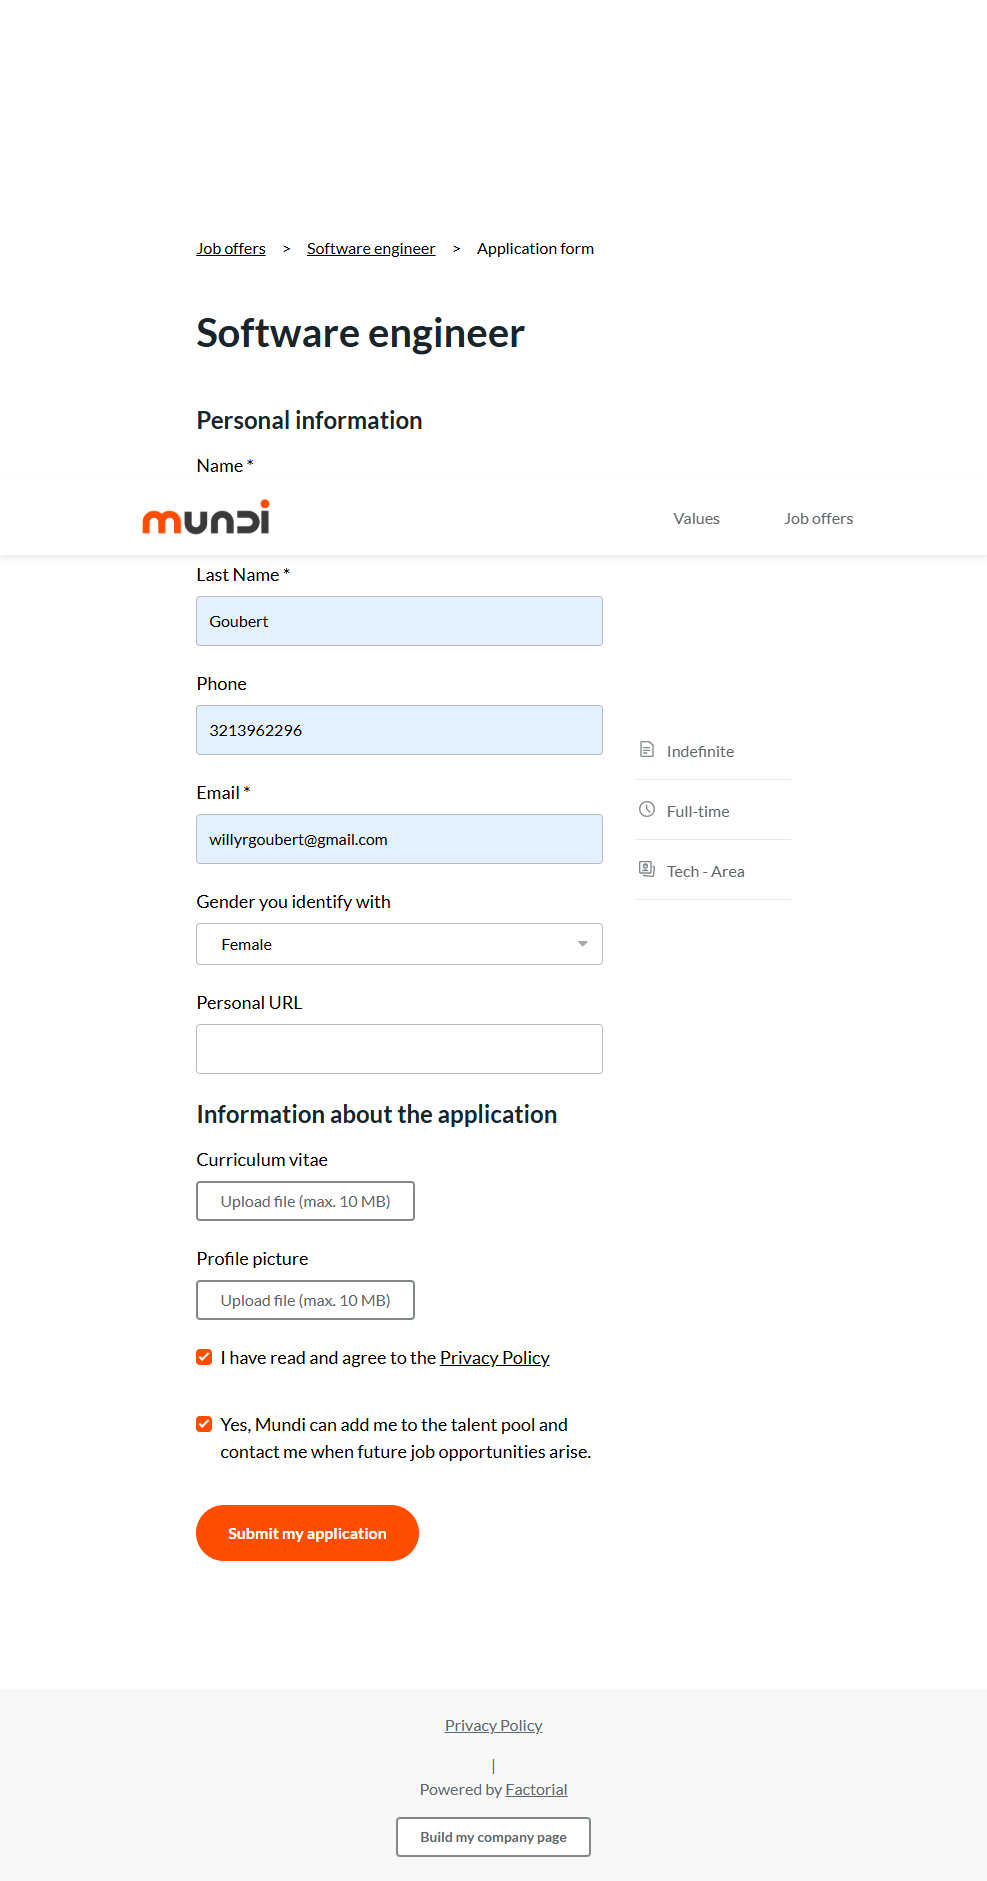Click the Email field with willyrgoubert@gmail.com
The width and height of the screenshot is (987, 1881).
(399, 839)
